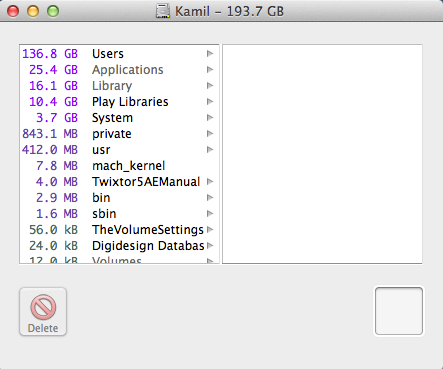Select the System row
The image size is (443, 369).
click(119, 118)
